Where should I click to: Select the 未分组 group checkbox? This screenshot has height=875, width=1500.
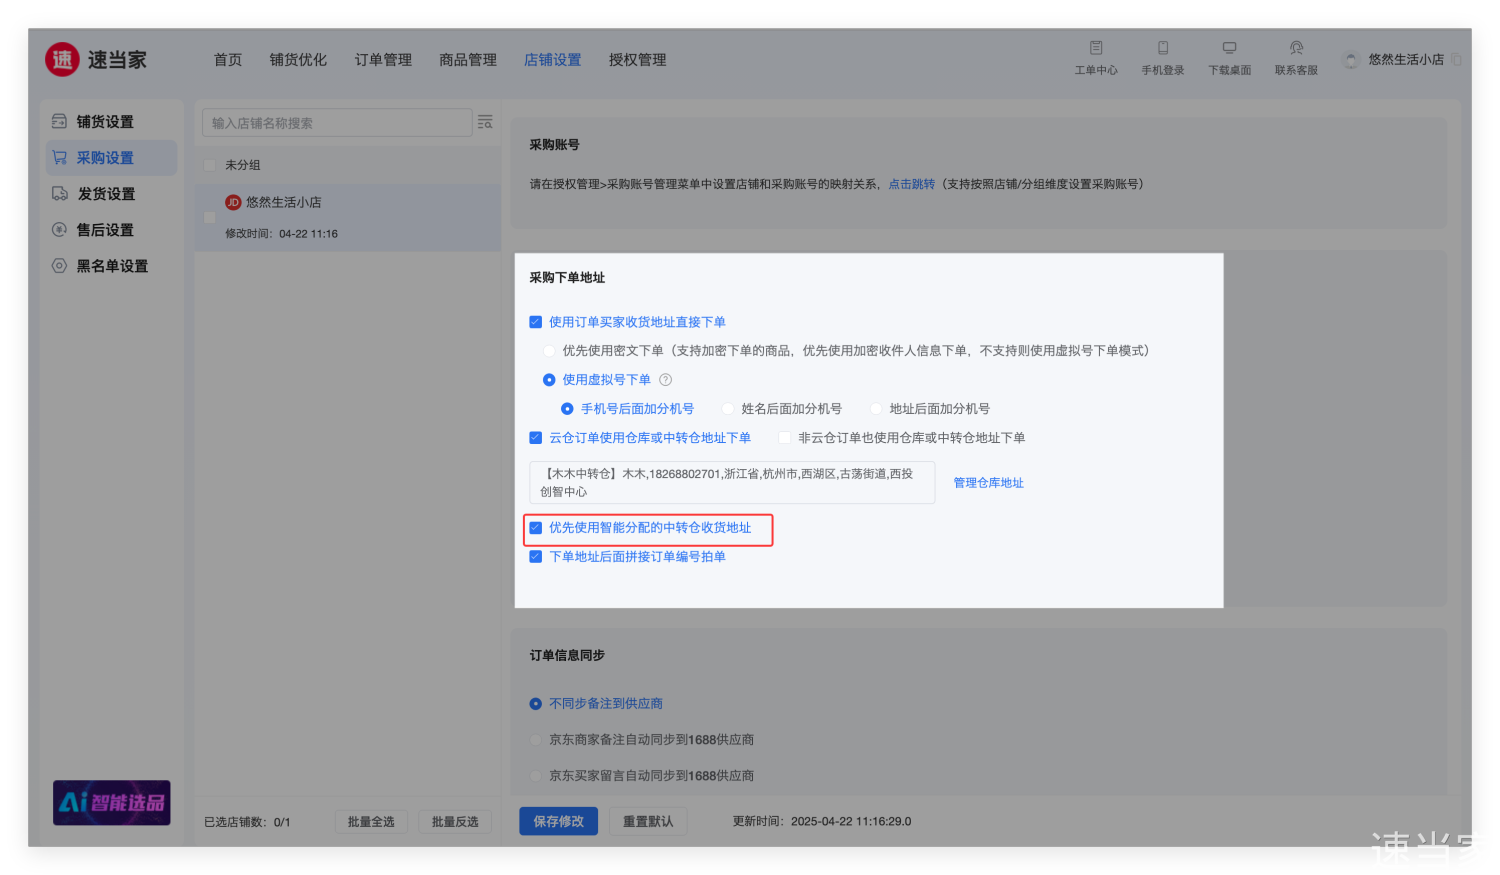pos(210,165)
